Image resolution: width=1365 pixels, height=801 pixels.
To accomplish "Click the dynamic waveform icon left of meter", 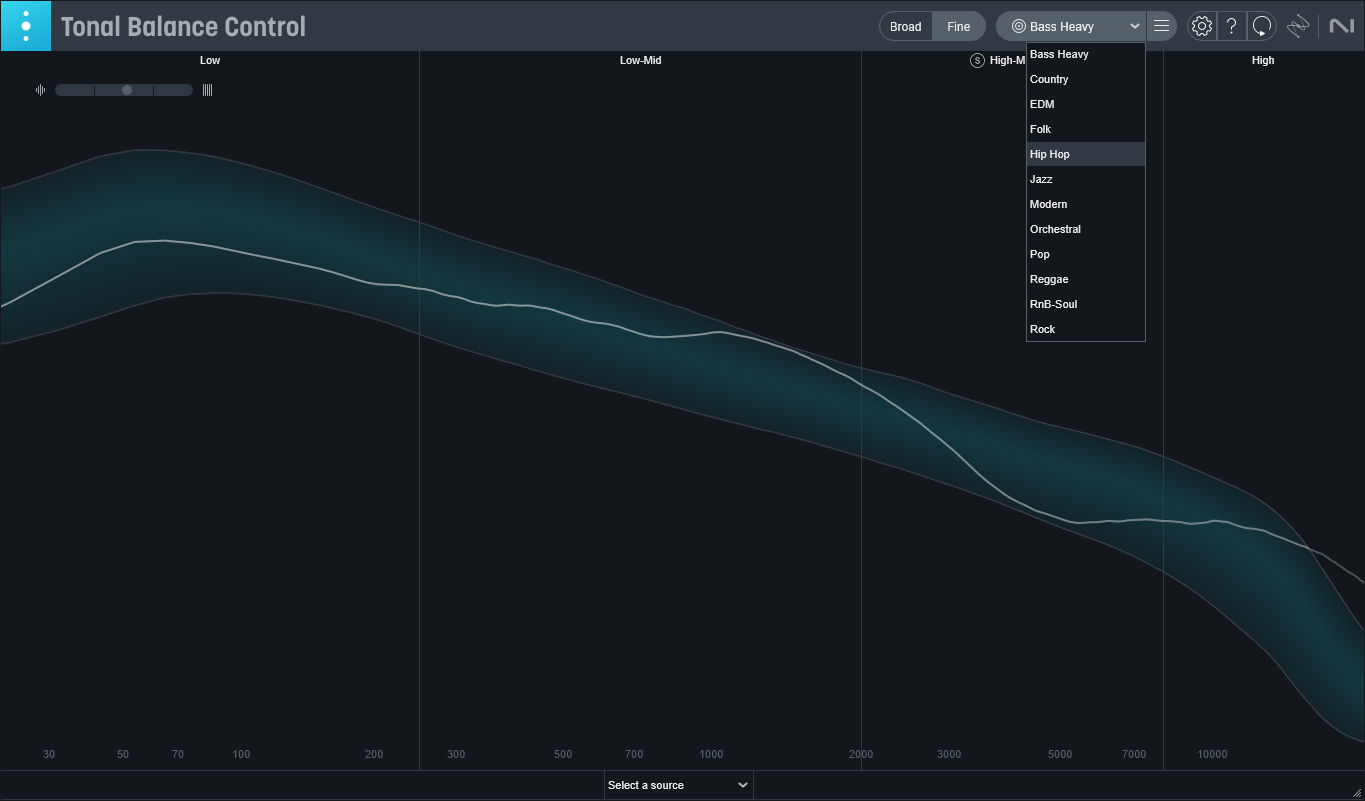I will 40,90.
